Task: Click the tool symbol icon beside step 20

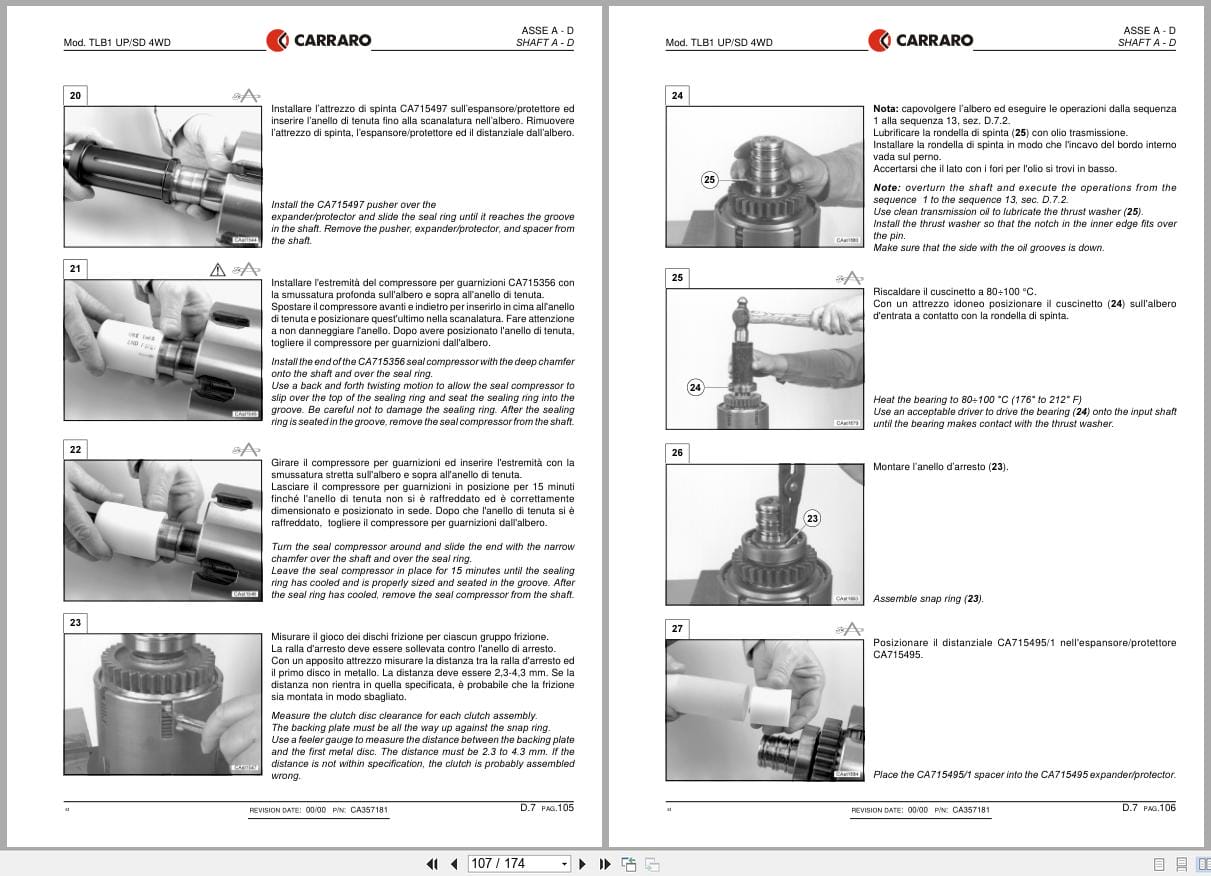Action: [x=245, y=96]
